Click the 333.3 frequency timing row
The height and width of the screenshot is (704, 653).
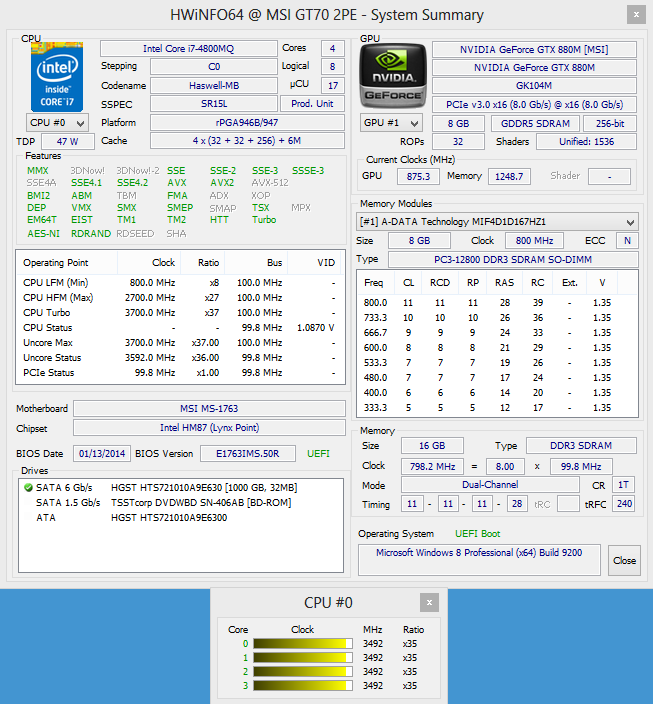point(497,408)
